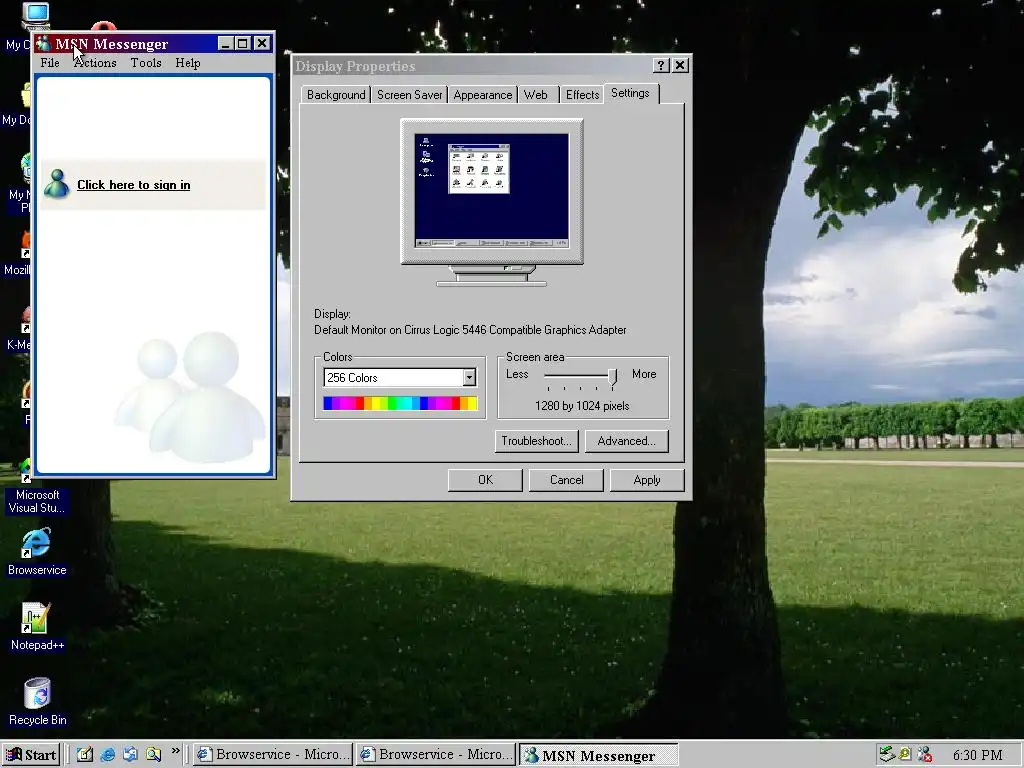The image size is (1024, 768).
Task: Click the Start button
Action: (x=31, y=755)
